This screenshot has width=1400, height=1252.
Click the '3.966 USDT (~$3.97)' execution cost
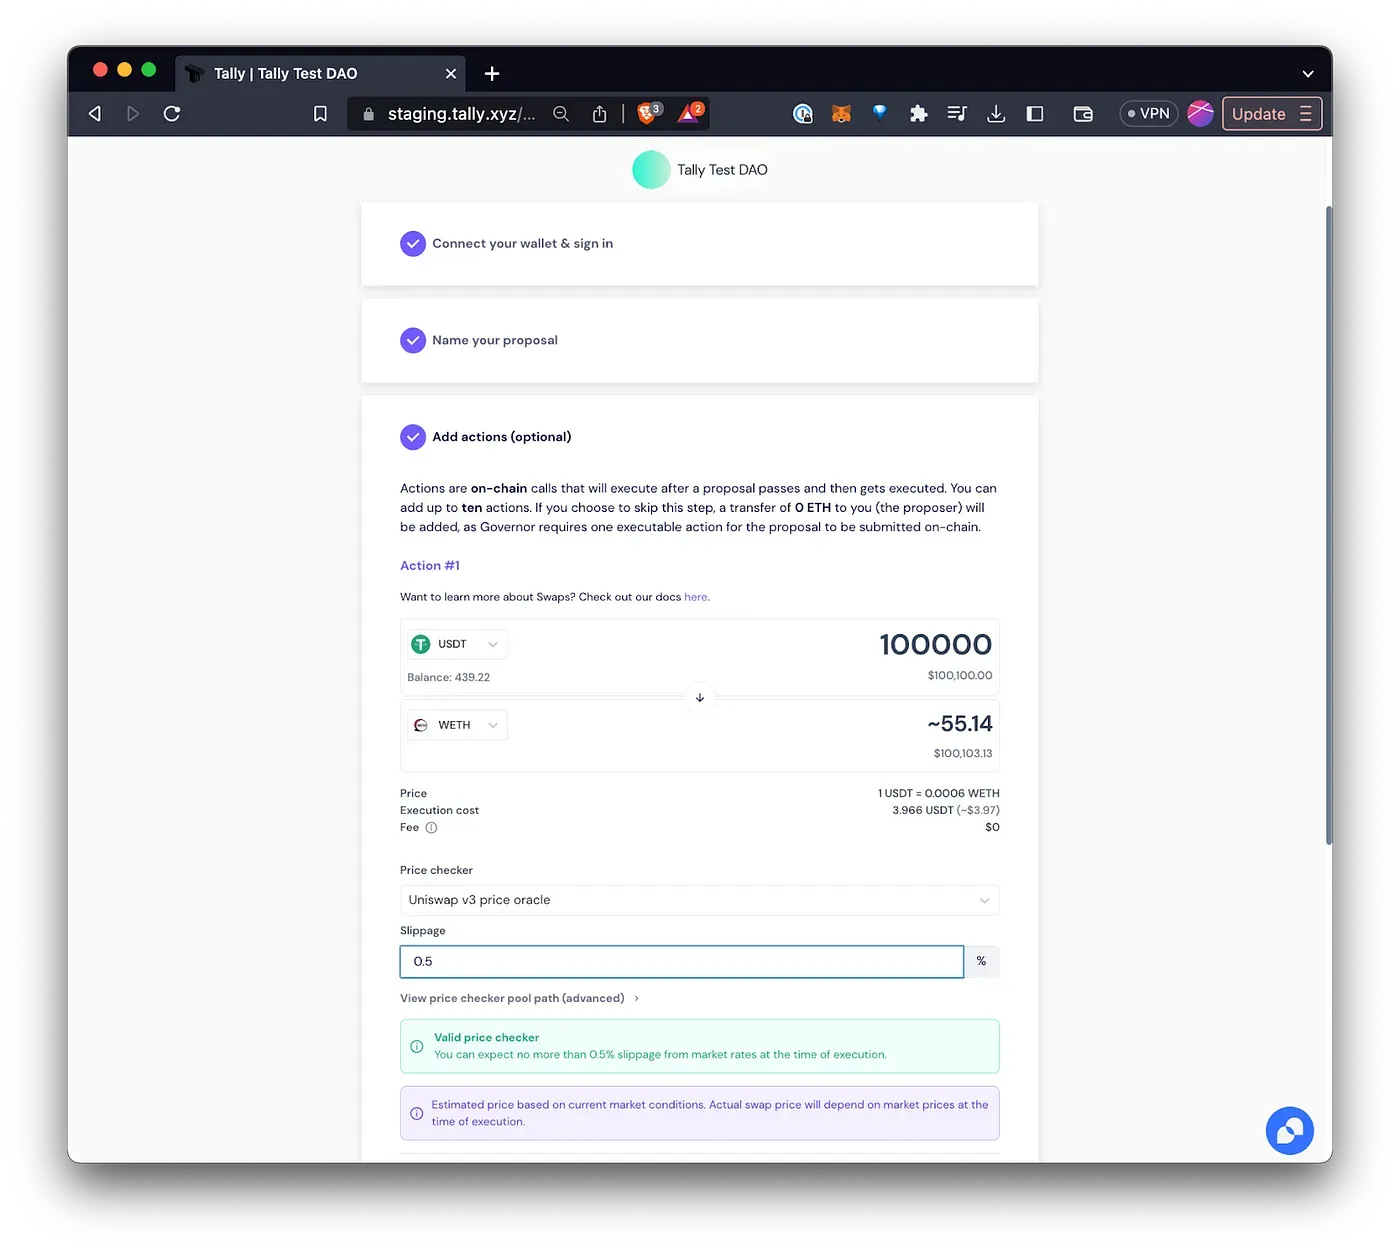click(945, 811)
